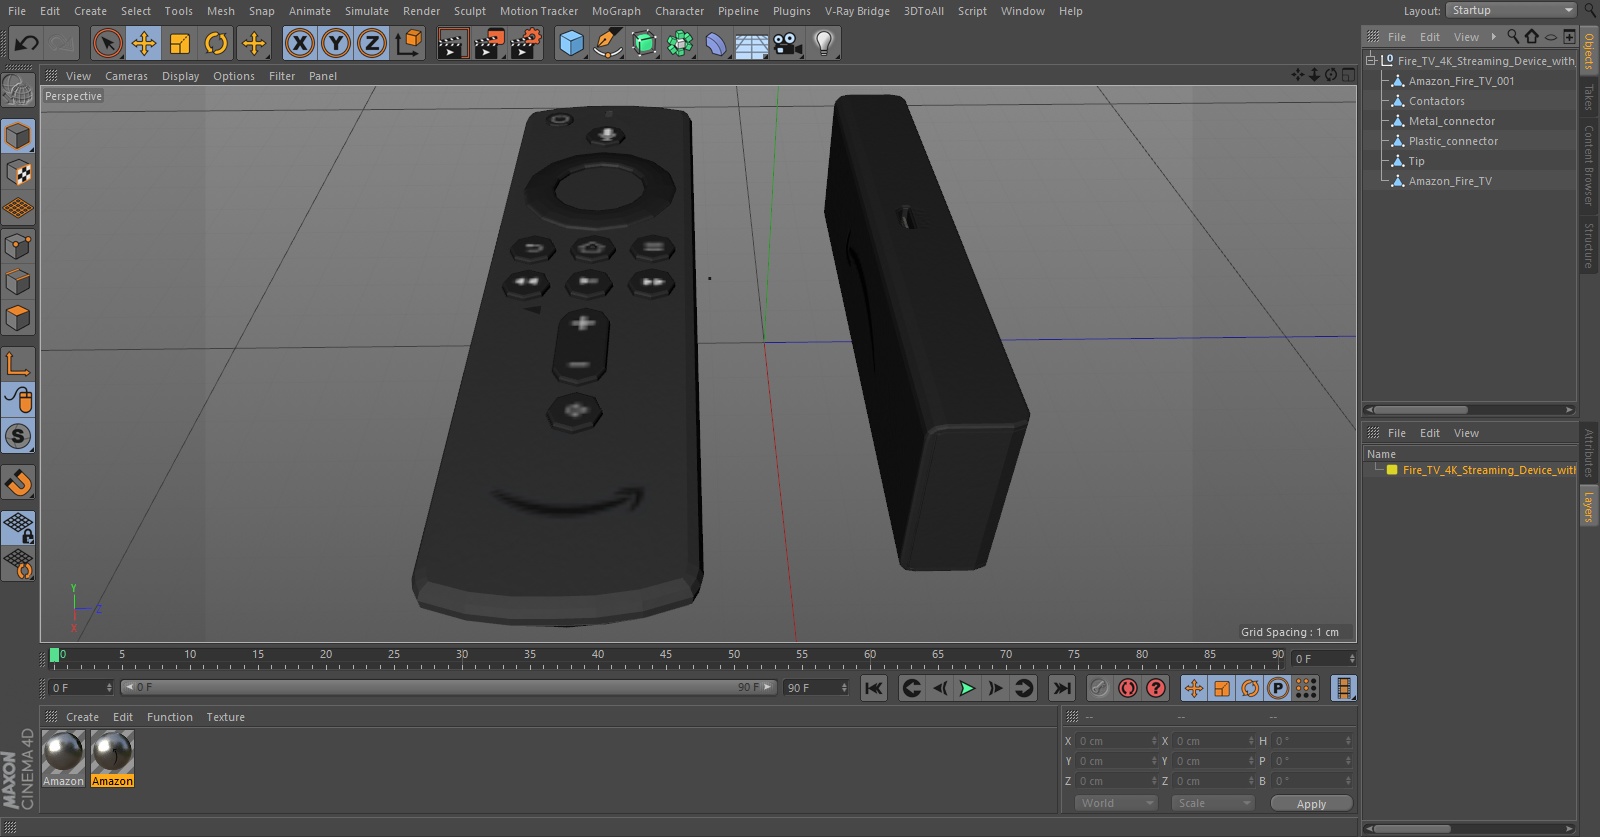Play the animation forward
This screenshot has height=837, width=1600.
[967, 688]
